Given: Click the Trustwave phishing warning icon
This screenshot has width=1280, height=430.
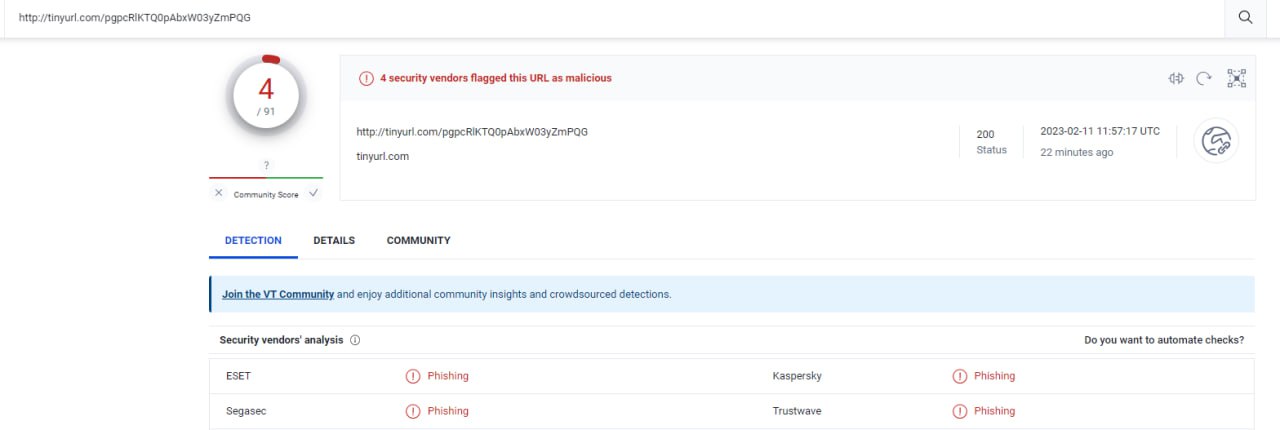Looking at the screenshot, I should coord(960,411).
